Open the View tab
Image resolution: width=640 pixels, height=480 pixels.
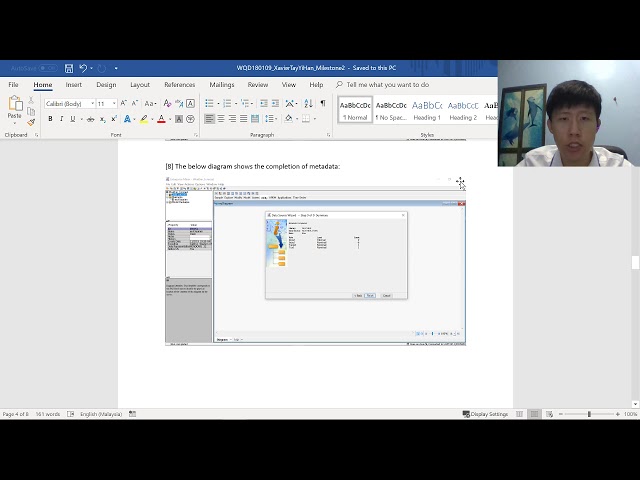click(x=289, y=85)
